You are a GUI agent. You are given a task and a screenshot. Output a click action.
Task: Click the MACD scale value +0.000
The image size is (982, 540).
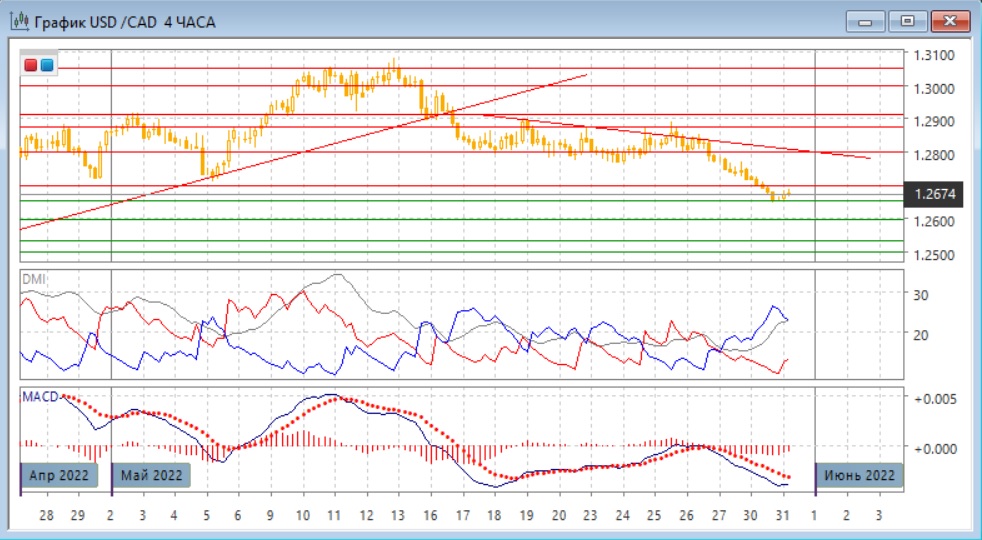tap(935, 449)
